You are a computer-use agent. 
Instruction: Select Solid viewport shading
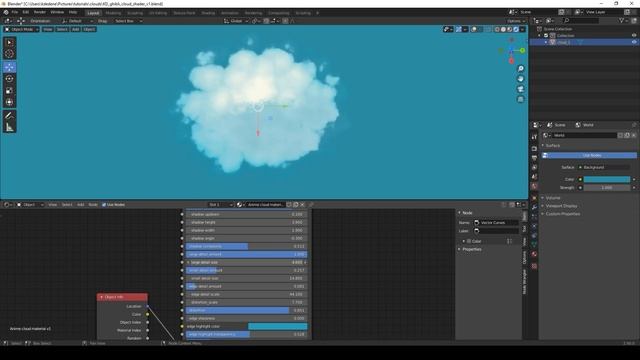[503, 29]
